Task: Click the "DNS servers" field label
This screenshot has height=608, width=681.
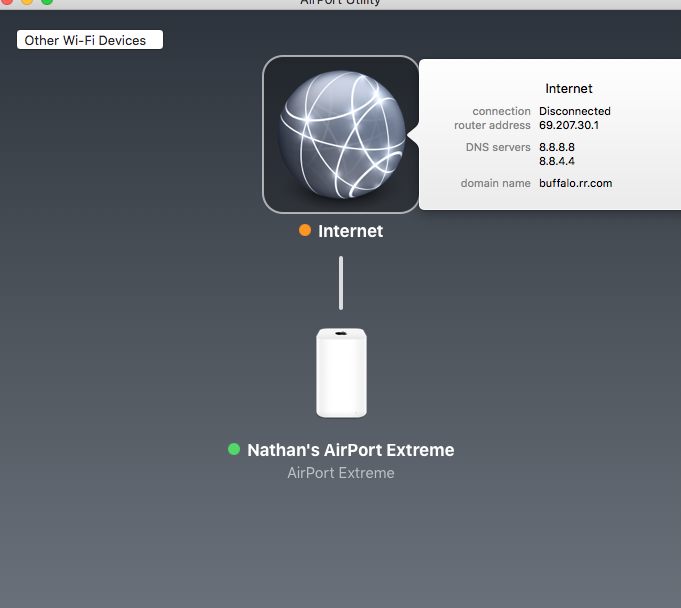Action: [x=498, y=147]
